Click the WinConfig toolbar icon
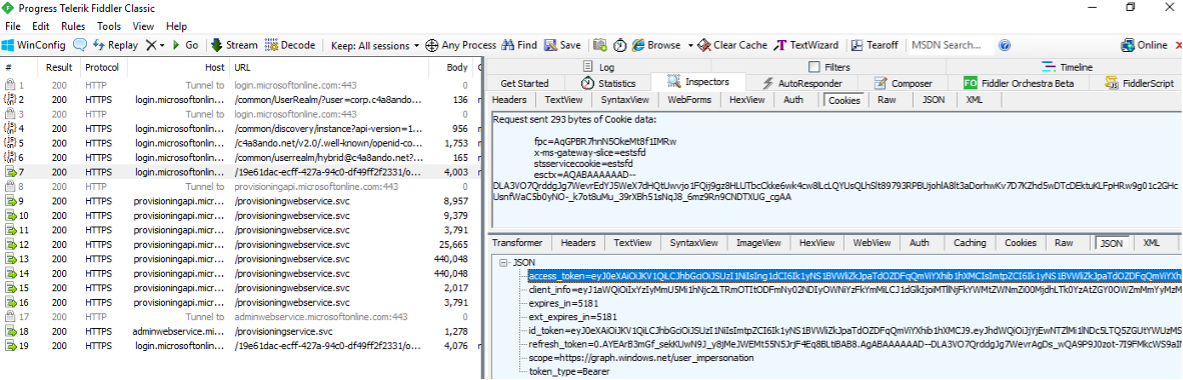 (x=9, y=45)
